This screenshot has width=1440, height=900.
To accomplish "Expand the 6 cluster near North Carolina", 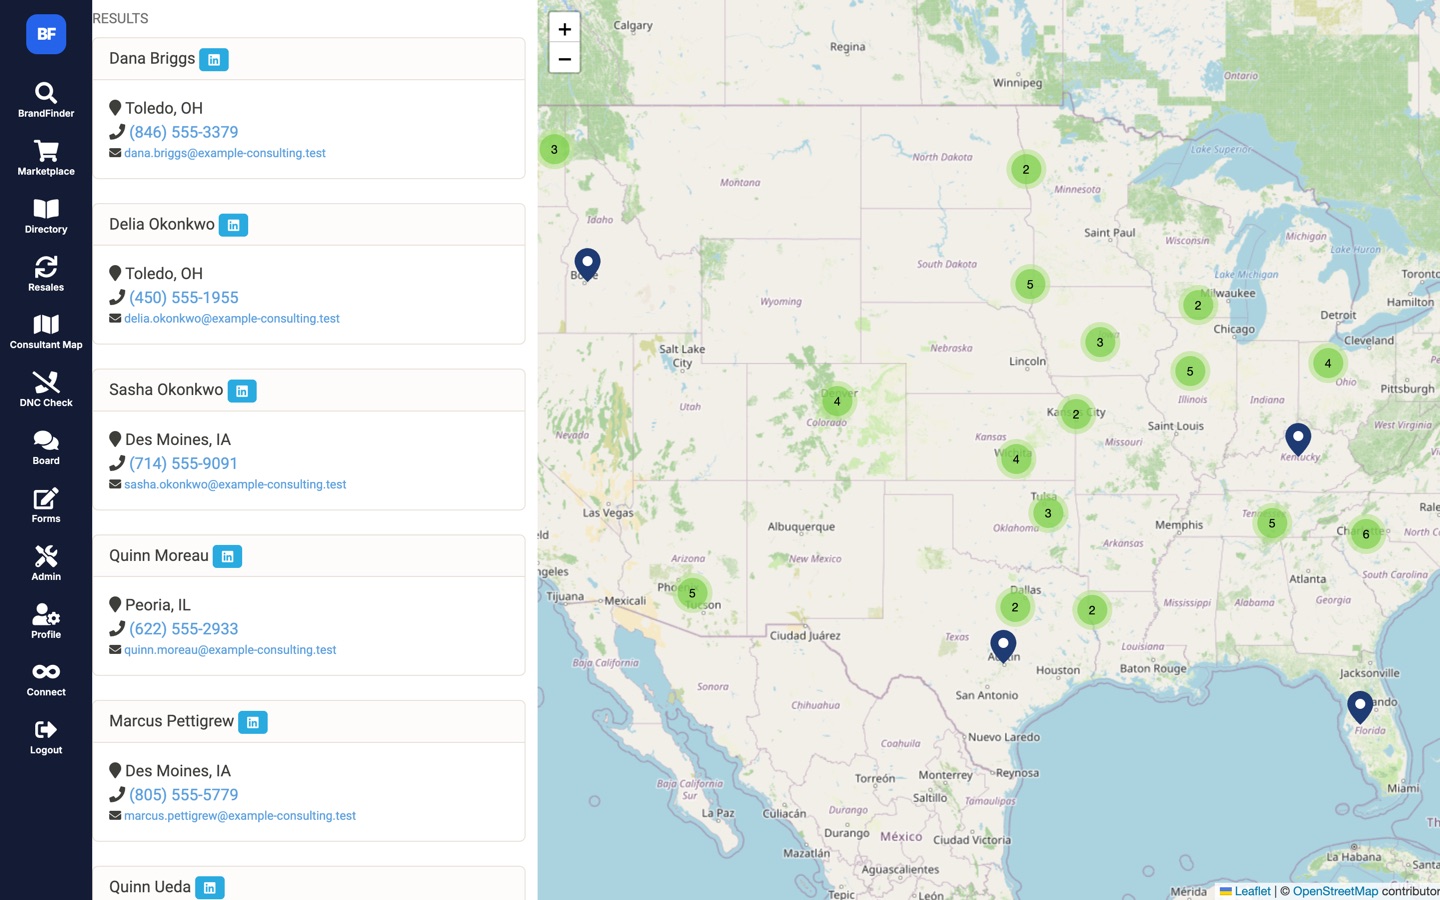I will 1366,534.
